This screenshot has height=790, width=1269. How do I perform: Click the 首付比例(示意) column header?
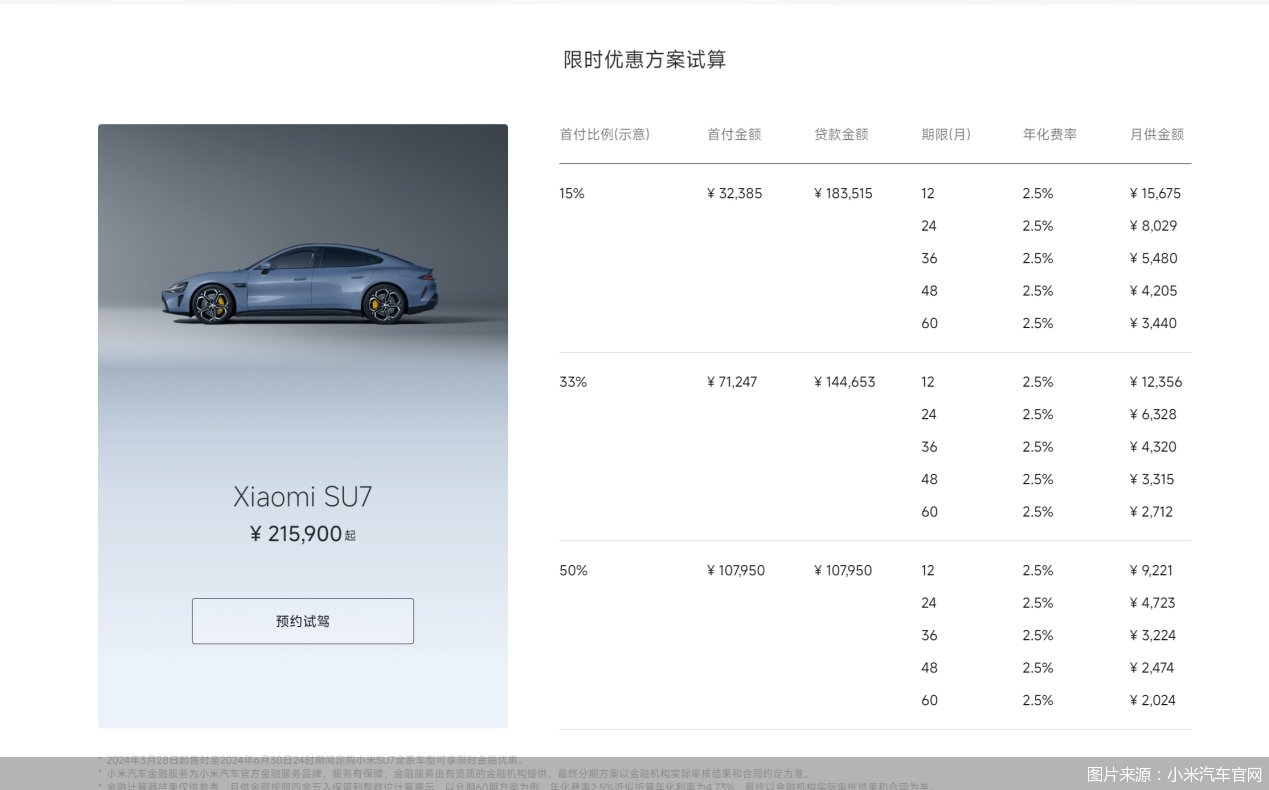[x=604, y=134]
